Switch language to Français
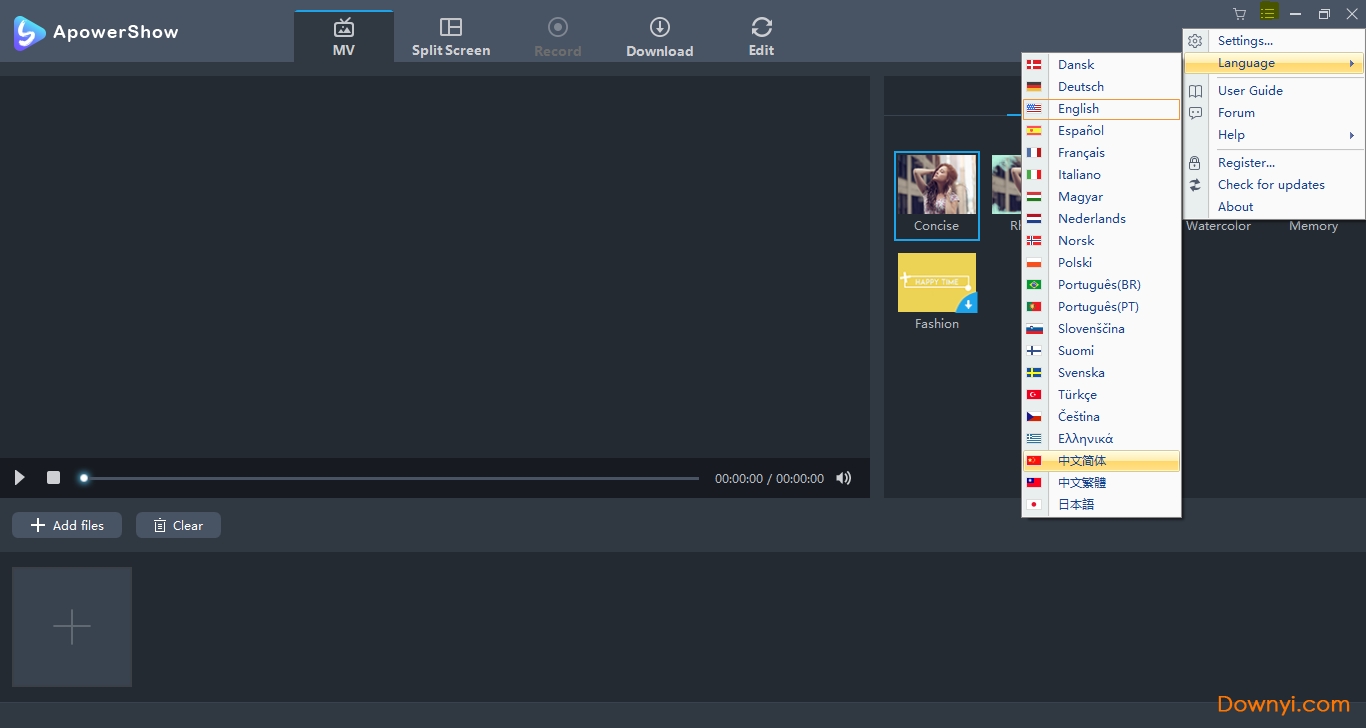The image size is (1366, 728). (x=1101, y=153)
